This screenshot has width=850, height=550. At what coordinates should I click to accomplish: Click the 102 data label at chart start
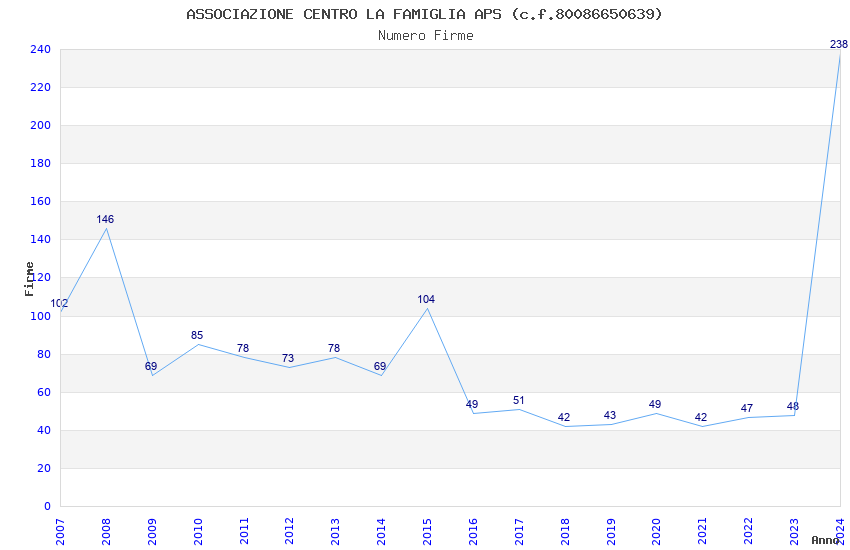click(60, 304)
